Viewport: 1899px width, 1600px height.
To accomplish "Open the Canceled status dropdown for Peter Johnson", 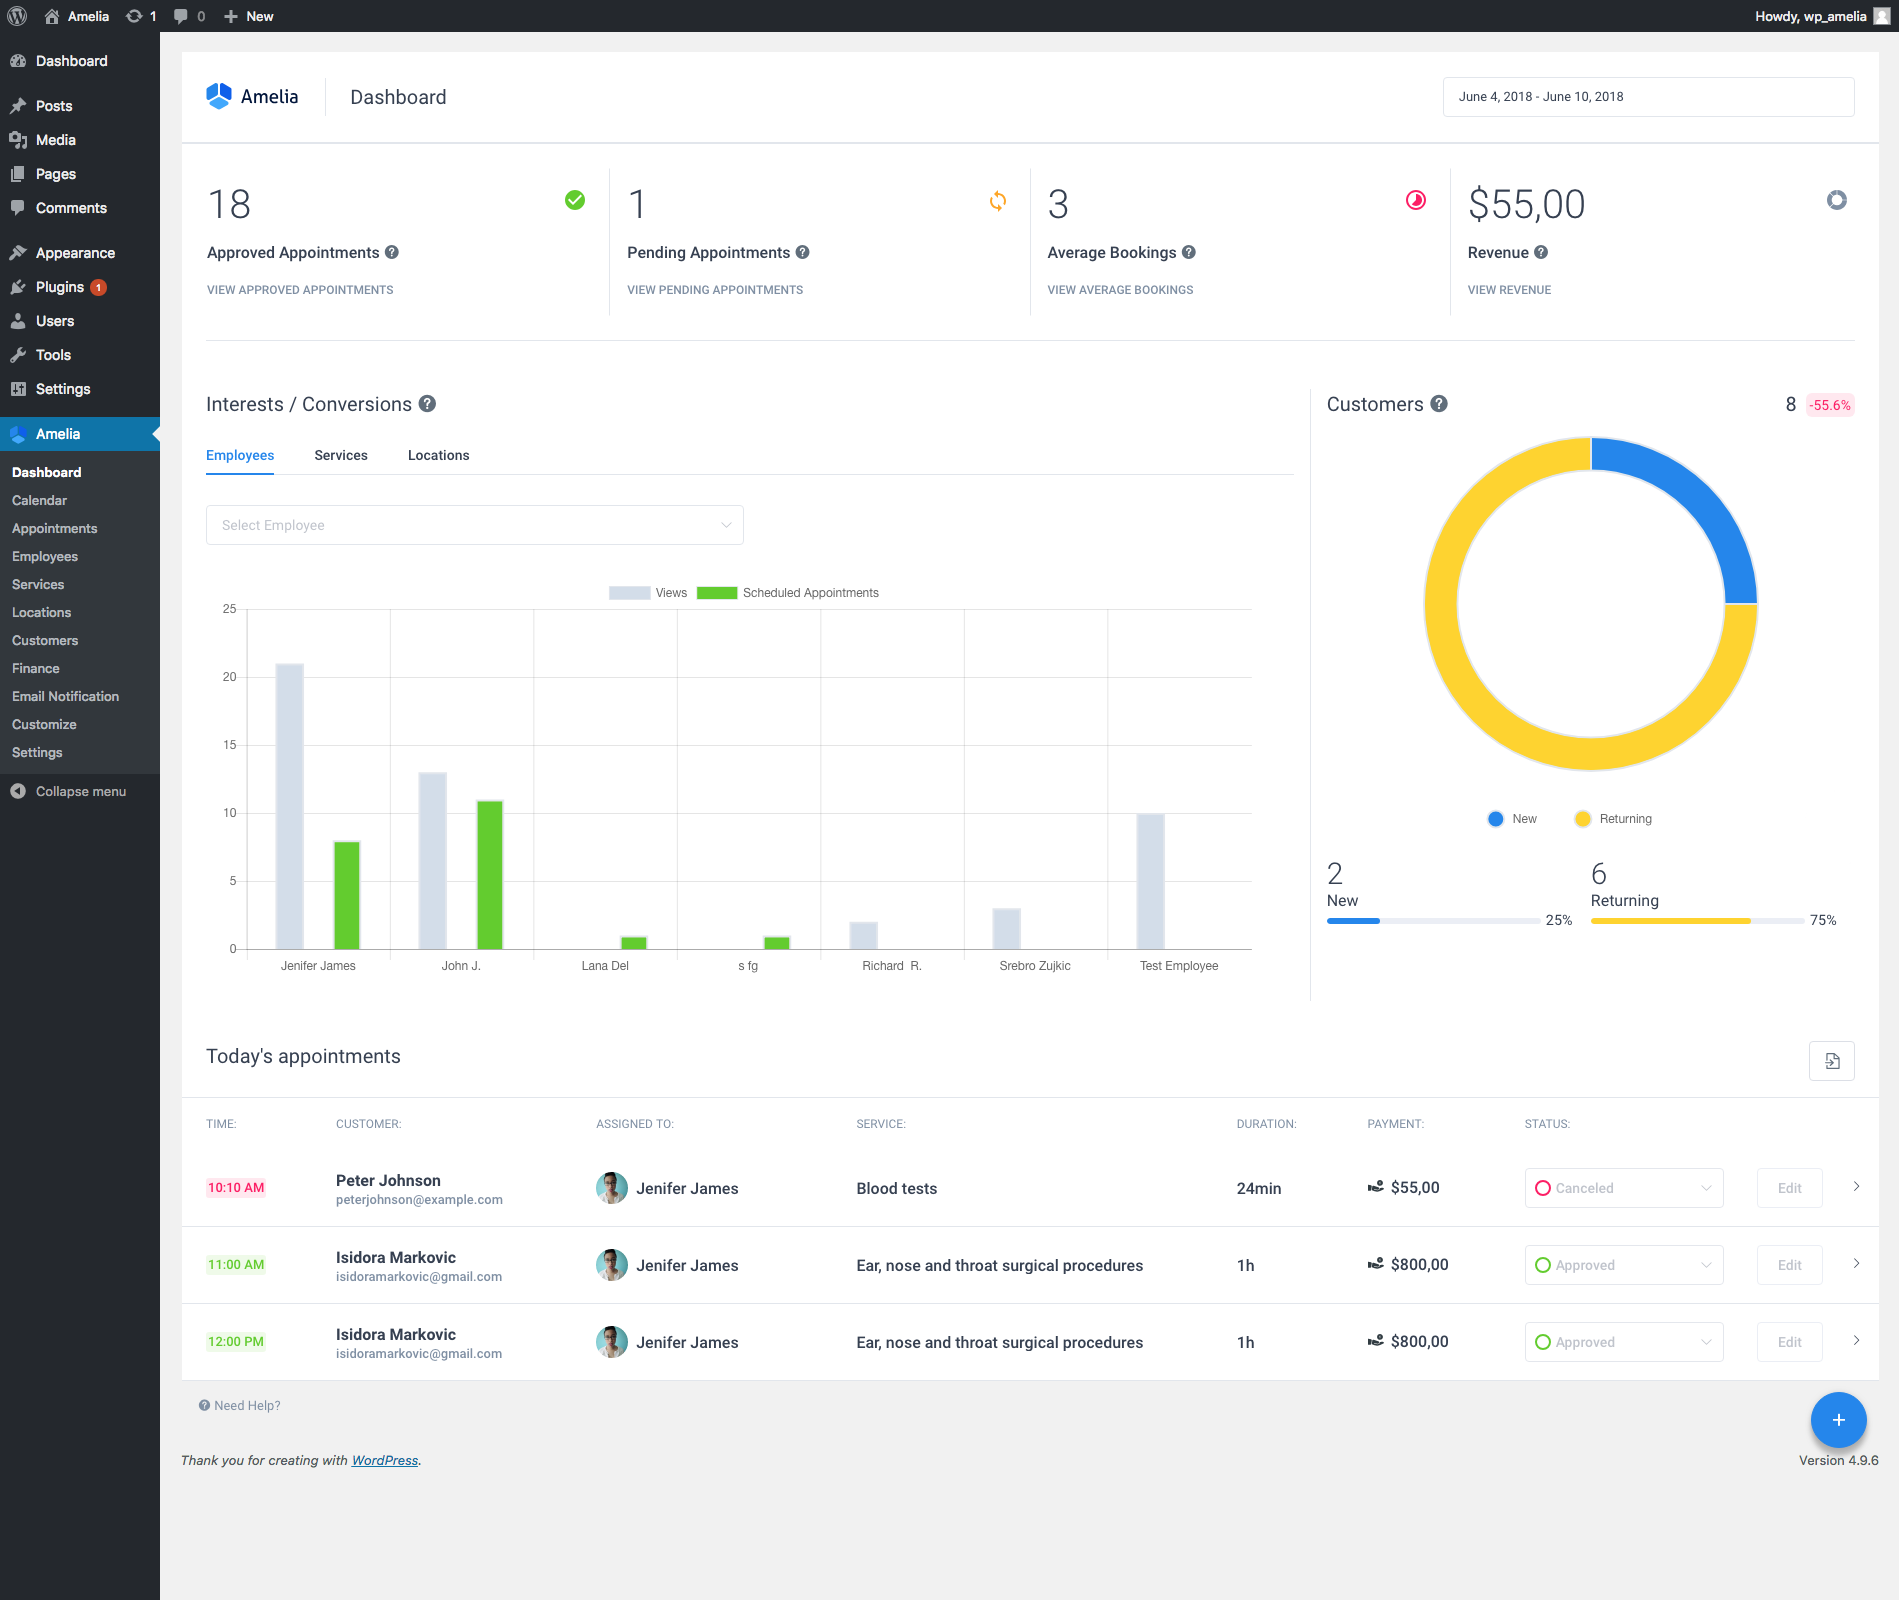I will [1623, 1188].
